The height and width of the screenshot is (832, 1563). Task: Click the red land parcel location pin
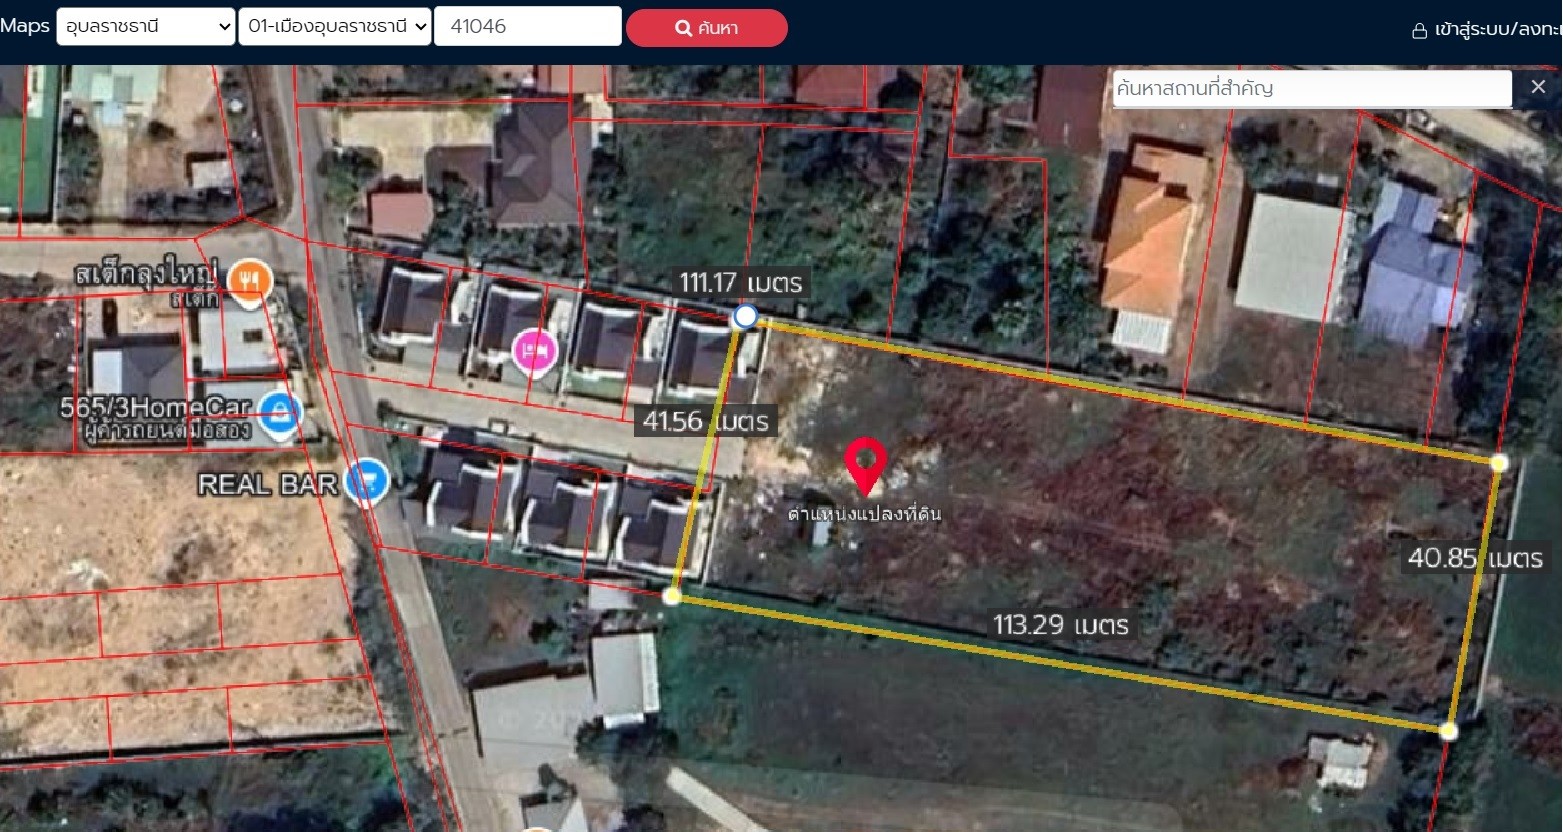865,463
